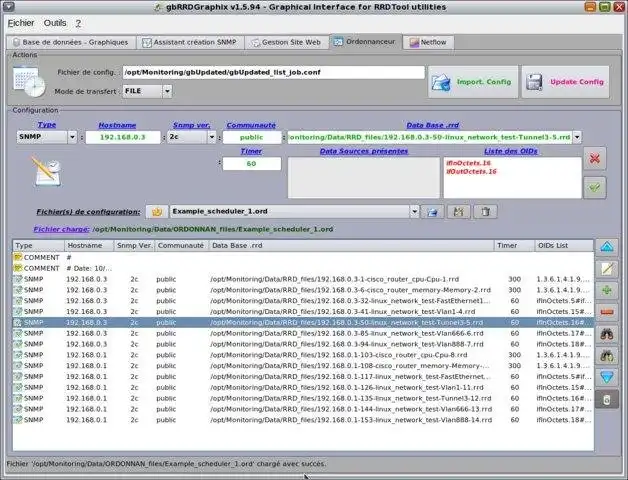This screenshot has height=480, width=628.
Task: Select the row for Tunnel3-12.rrd
Action: click(x=303, y=398)
